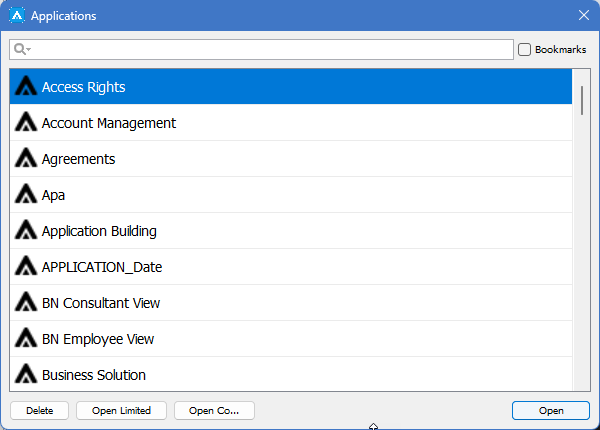Close the Applications dialog window

coord(584,15)
